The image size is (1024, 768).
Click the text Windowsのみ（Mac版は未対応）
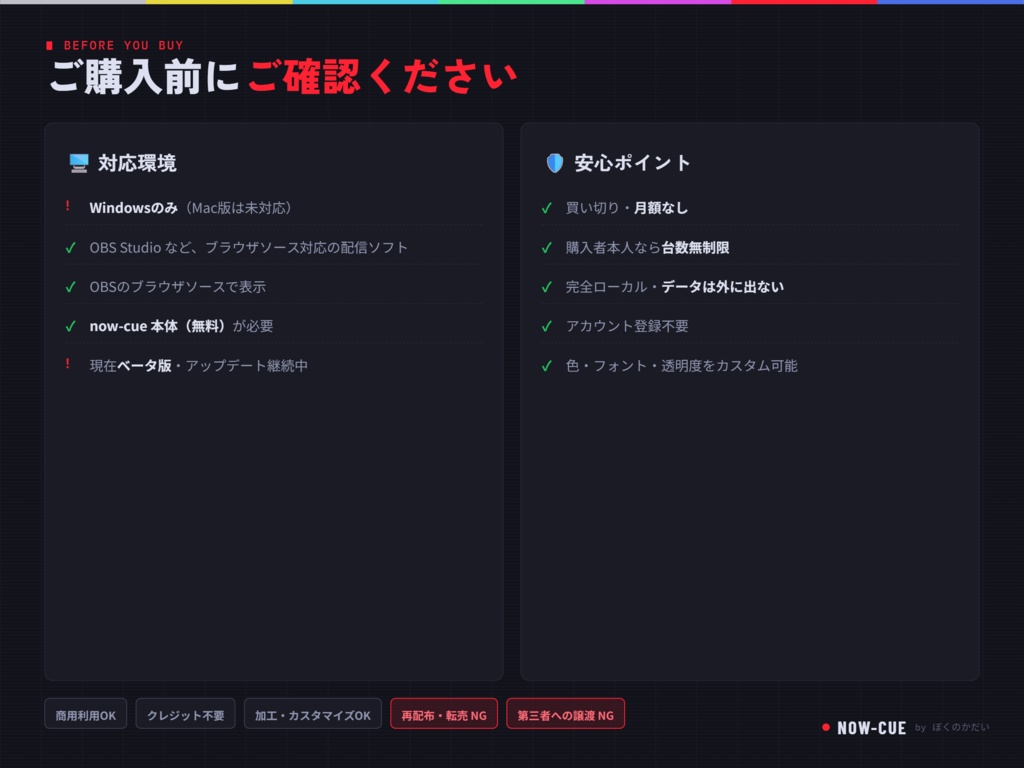191,208
